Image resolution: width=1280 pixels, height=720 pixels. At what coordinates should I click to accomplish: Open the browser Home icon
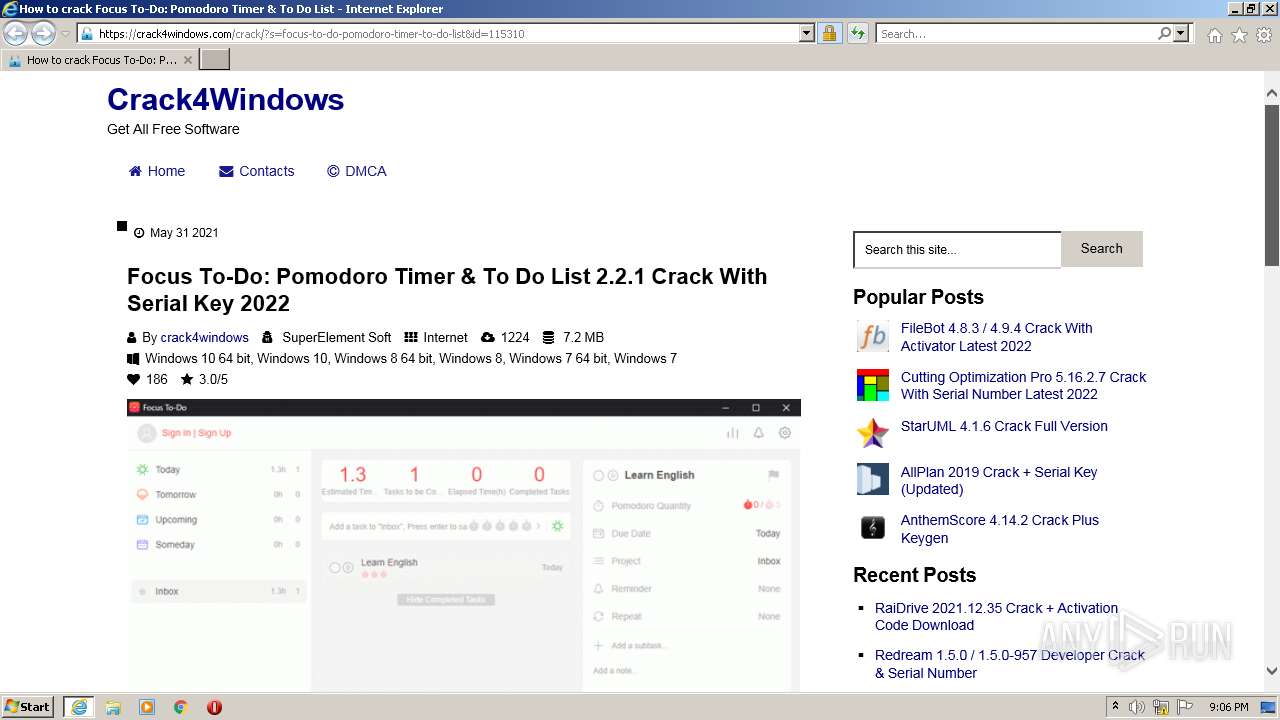coord(1214,35)
